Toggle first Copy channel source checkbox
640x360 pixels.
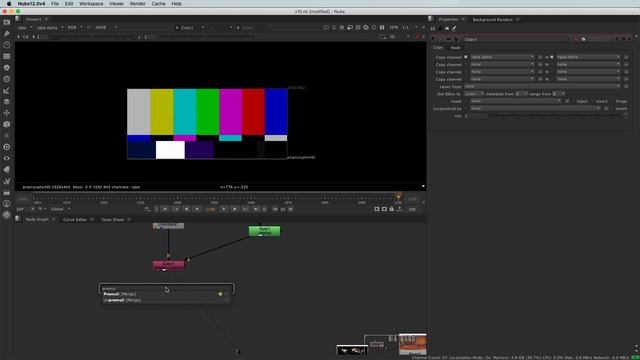(x=466, y=57)
